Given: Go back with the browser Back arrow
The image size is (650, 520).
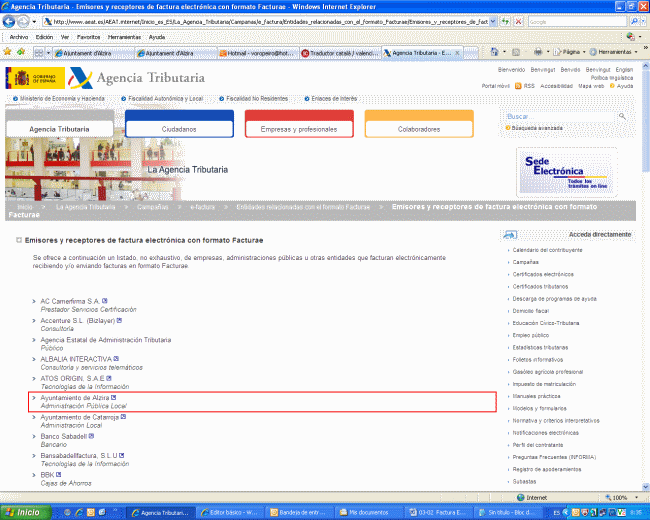Looking at the screenshot, I should click(x=9, y=21).
